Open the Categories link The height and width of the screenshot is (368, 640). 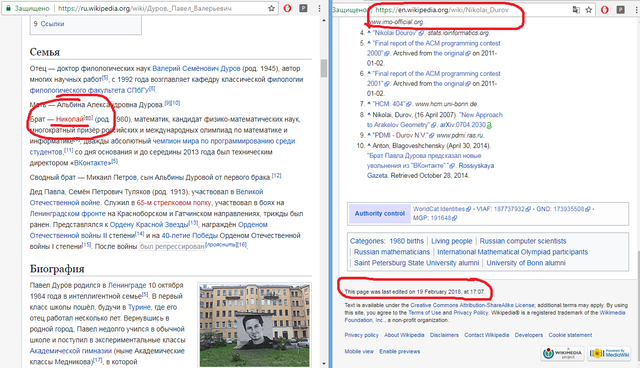pyautogui.click(x=367, y=241)
